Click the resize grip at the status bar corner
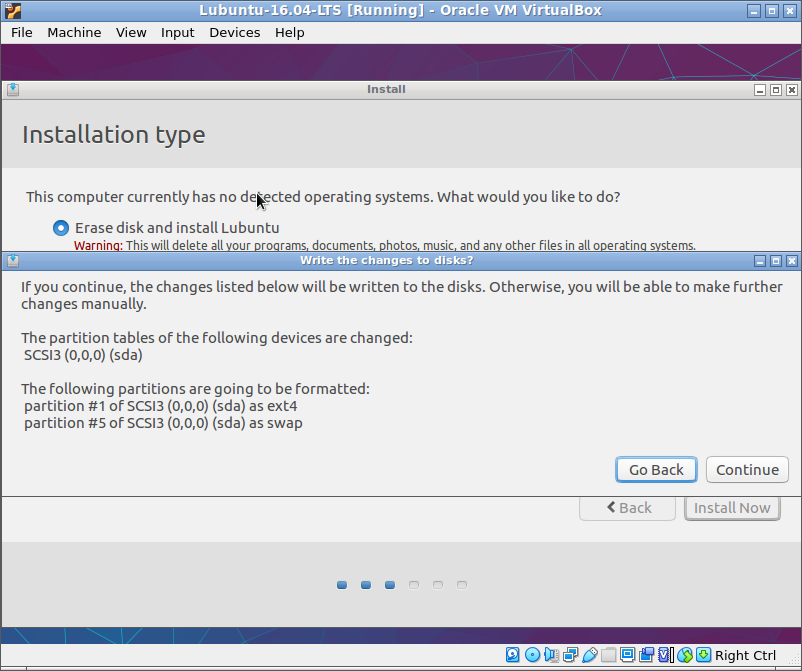 click(x=794, y=660)
